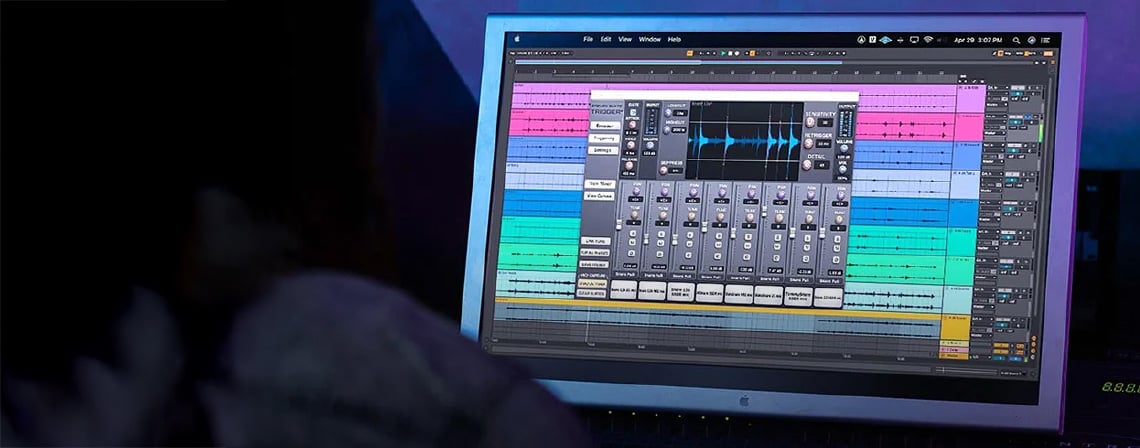Click the Lowcut filter knob
The height and width of the screenshot is (448, 1140).
[x=667, y=113]
